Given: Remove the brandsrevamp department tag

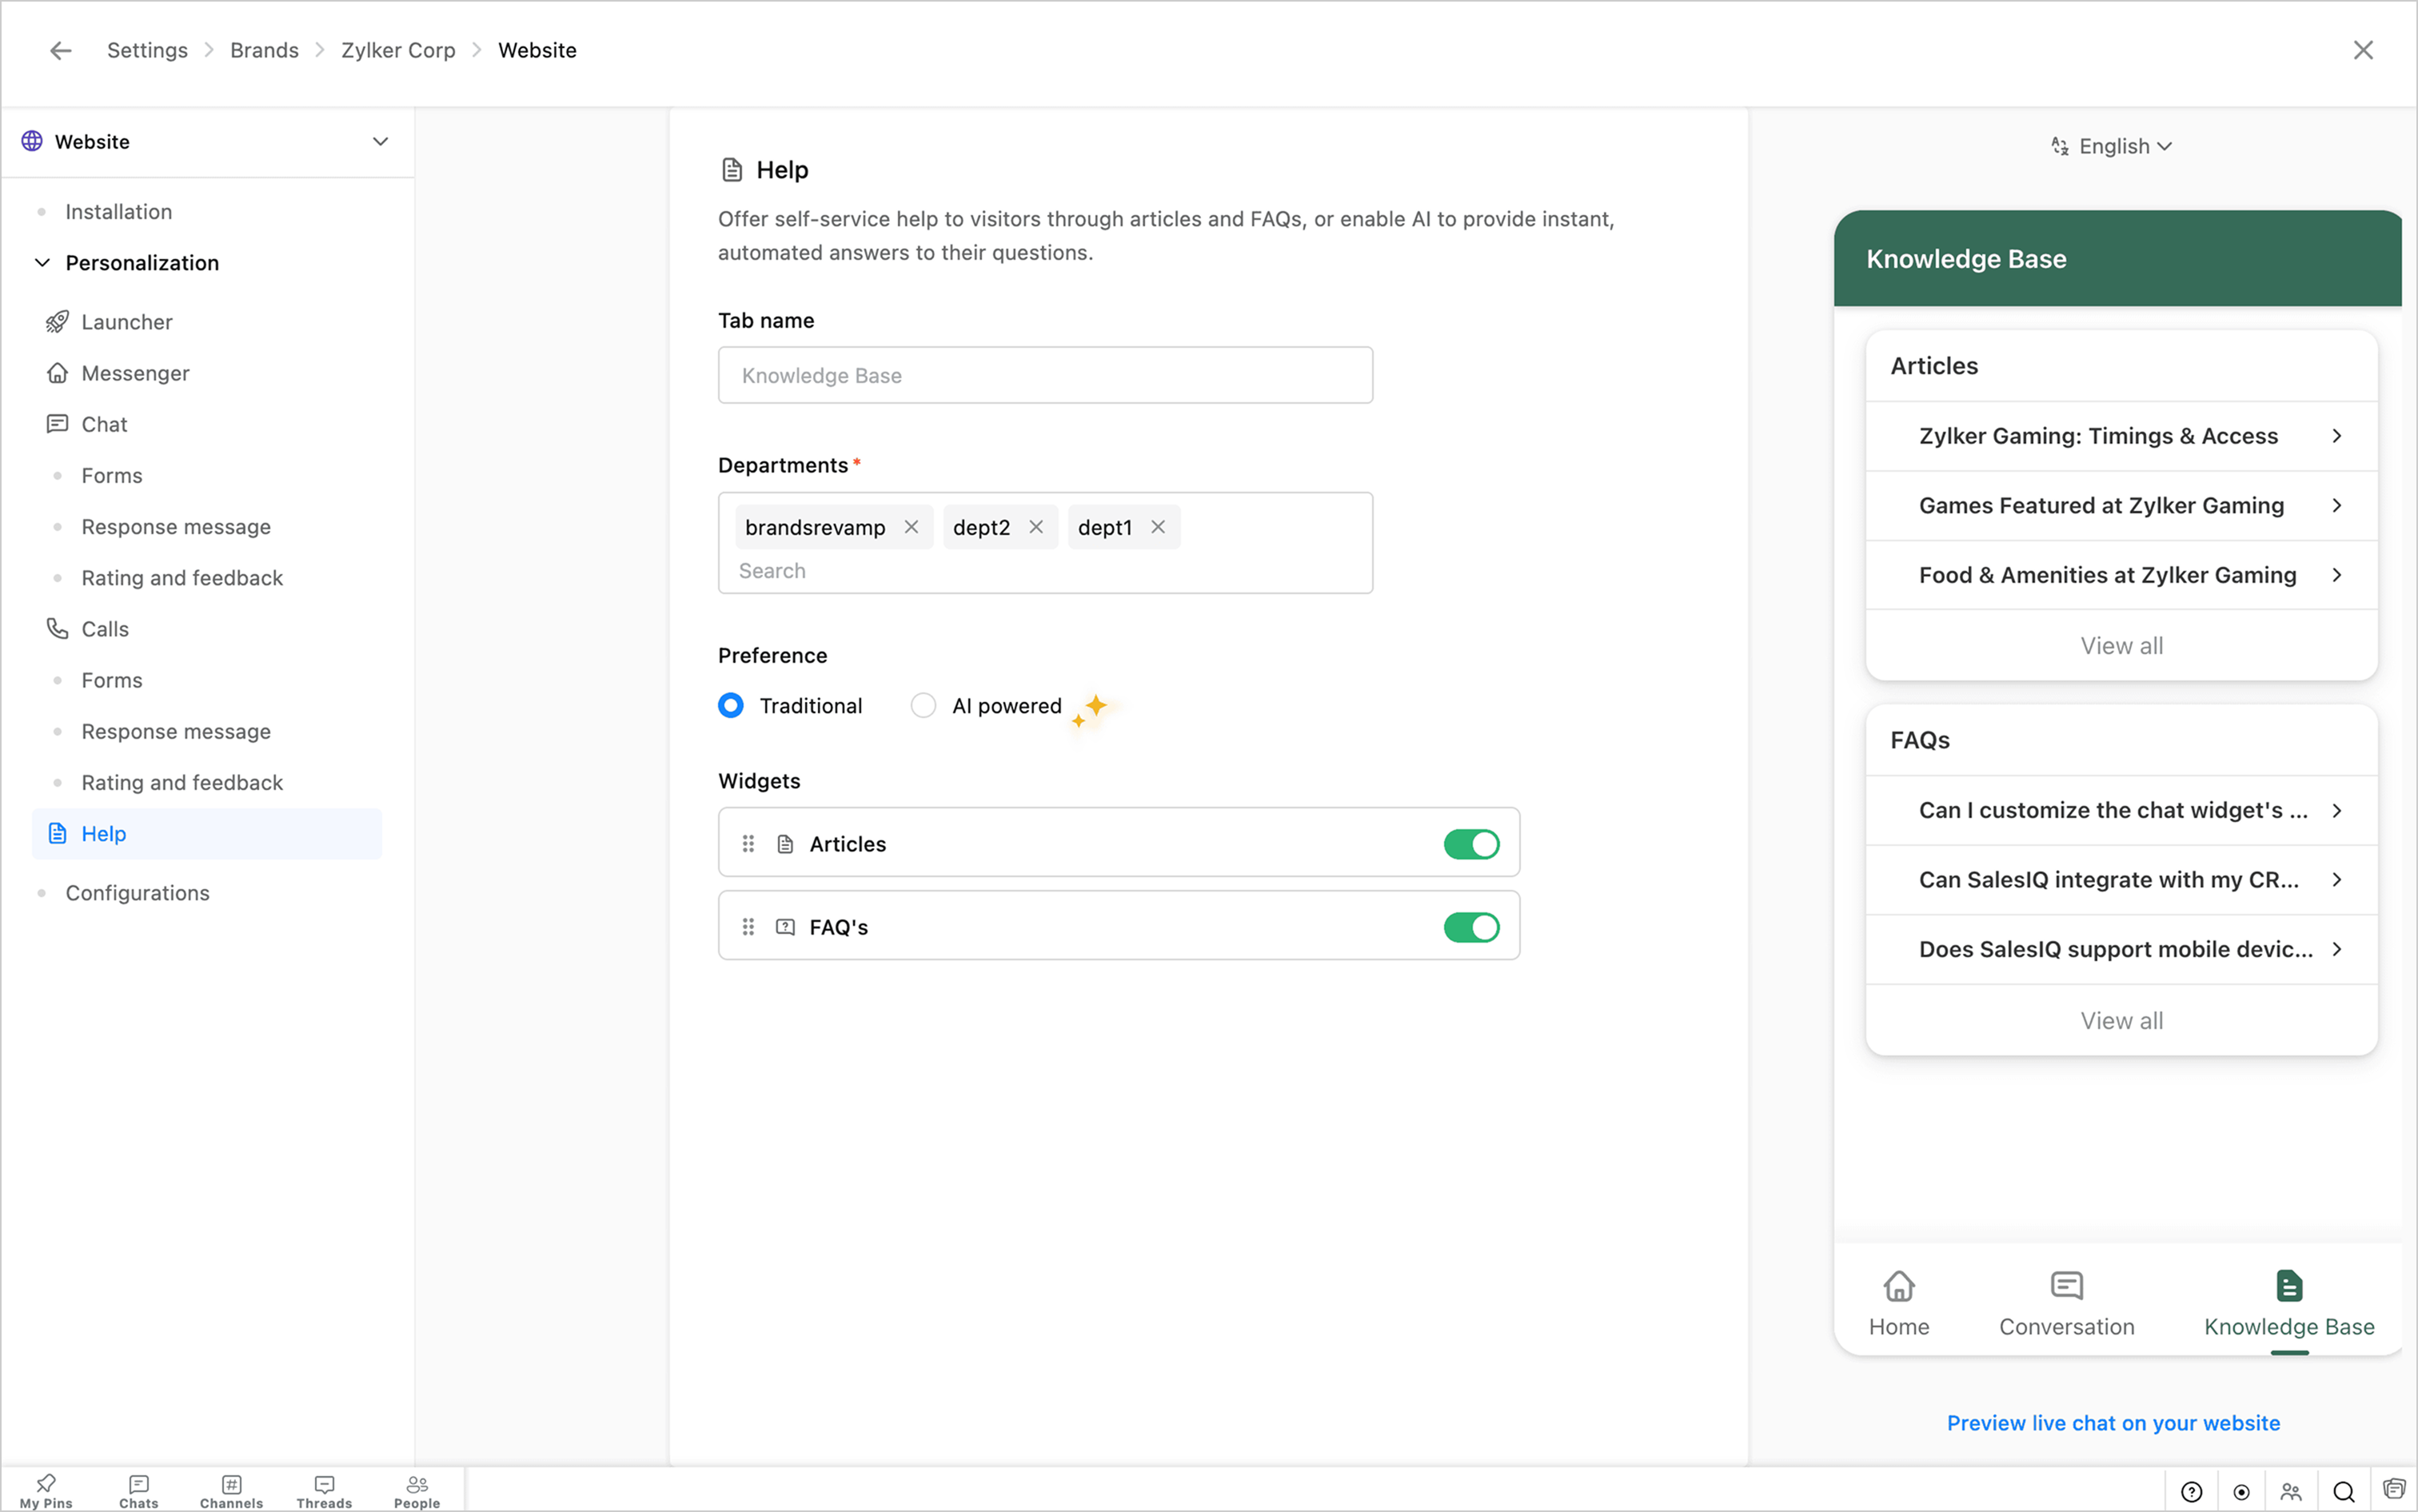Looking at the screenshot, I should pos(911,527).
